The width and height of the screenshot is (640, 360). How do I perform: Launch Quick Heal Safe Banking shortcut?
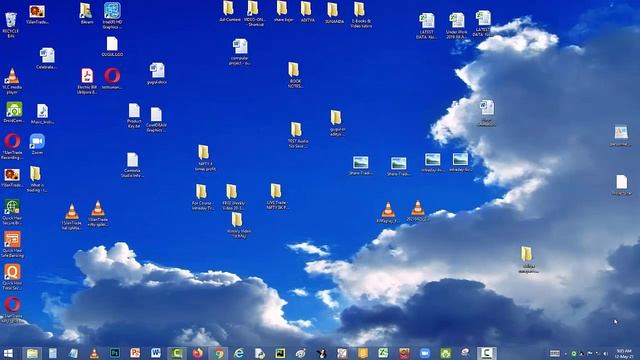tap(12, 244)
